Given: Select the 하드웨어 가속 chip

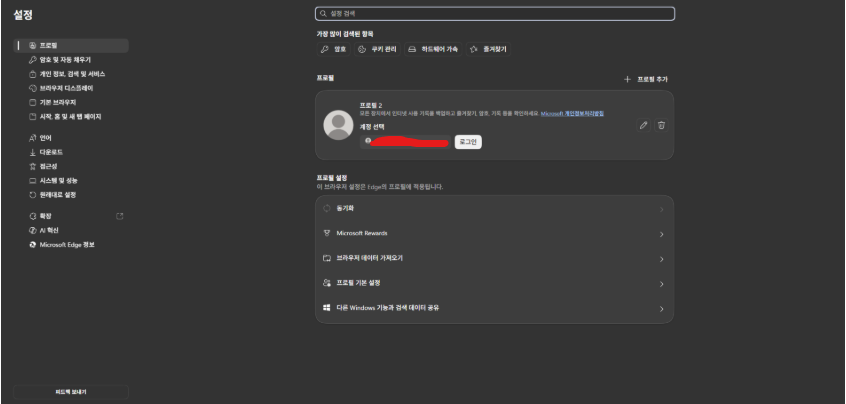Looking at the screenshot, I should (433, 49).
